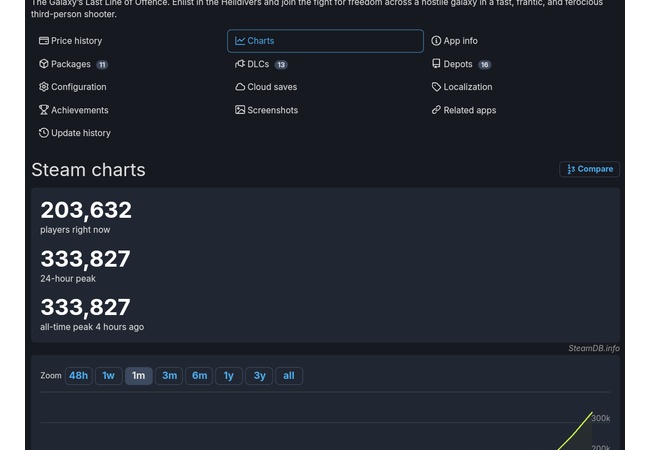Open the Screenshots page
The height and width of the screenshot is (450, 650).
[x=267, y=110]
